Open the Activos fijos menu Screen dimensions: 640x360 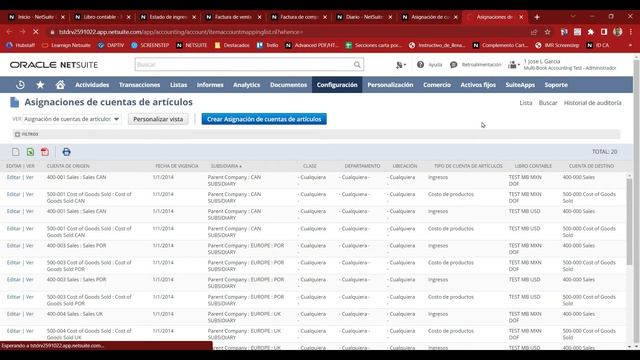point(478,85)
